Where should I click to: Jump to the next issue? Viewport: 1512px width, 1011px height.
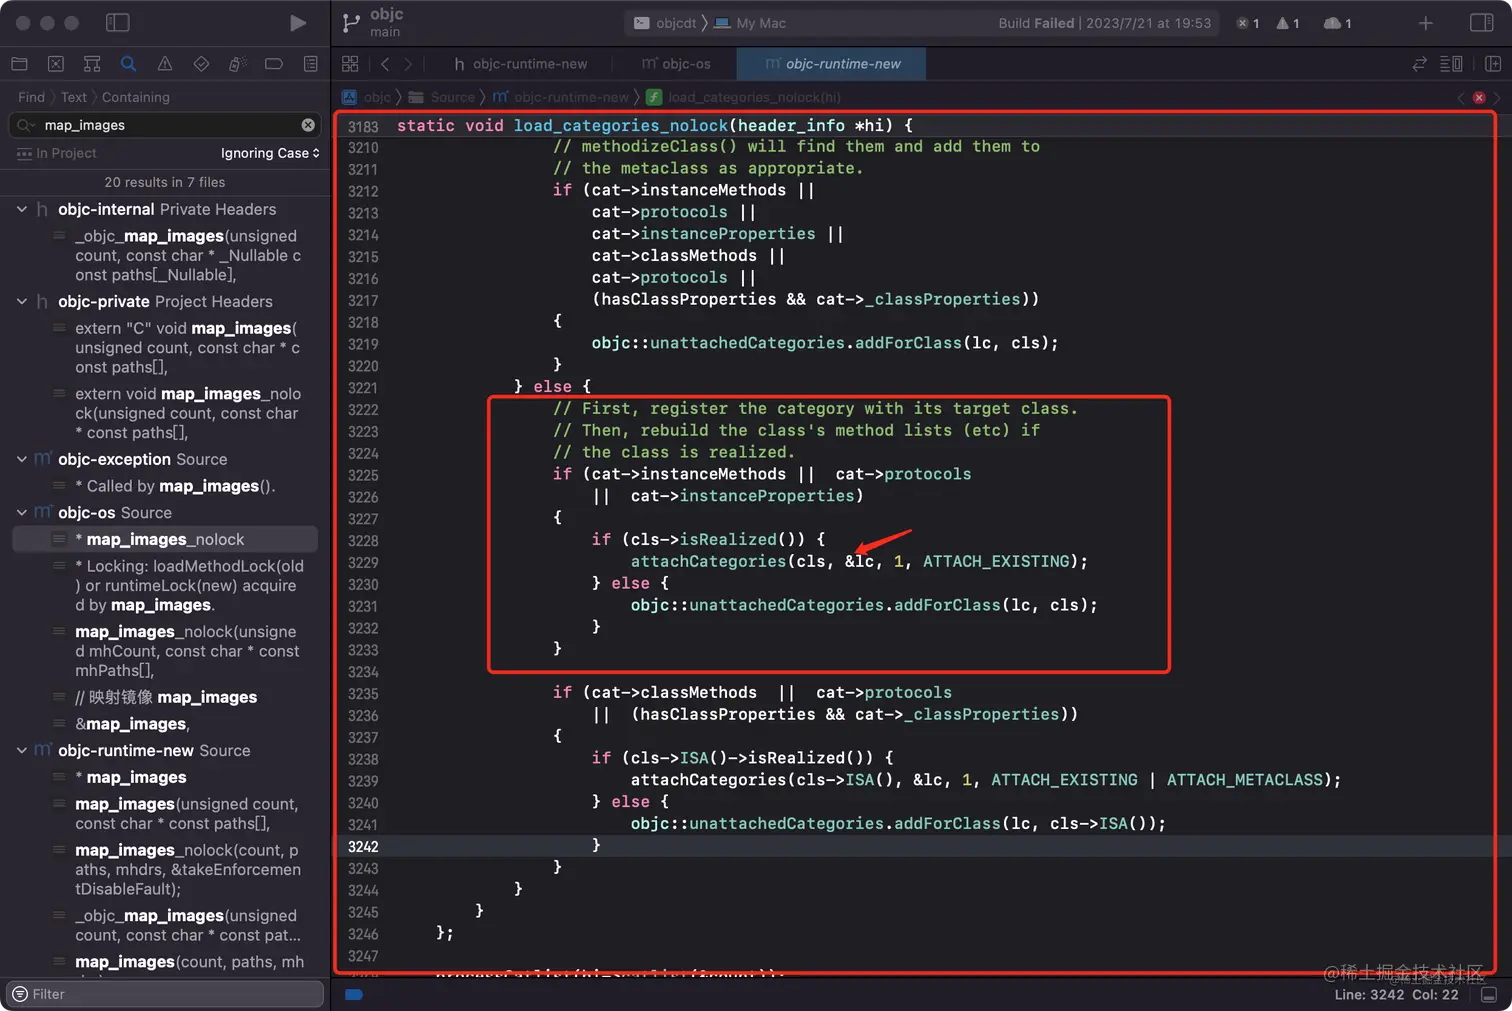[x=1497, y=97]
